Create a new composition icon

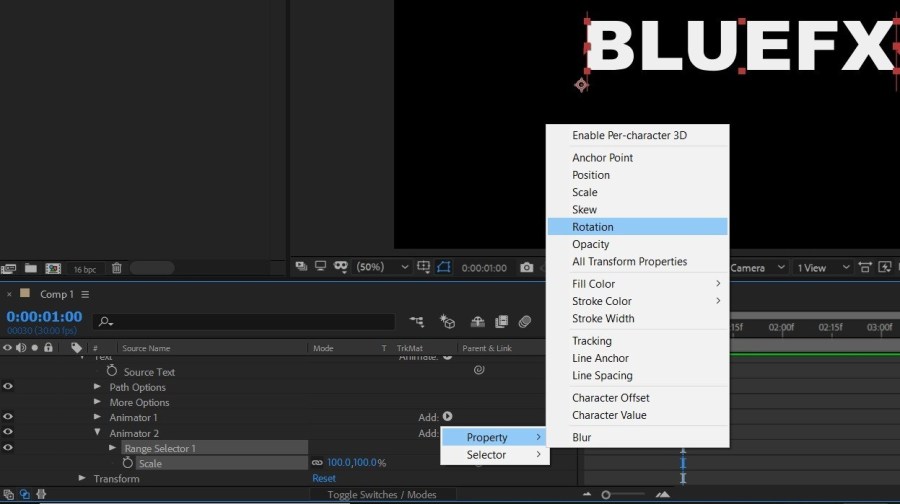[x=53, y=268]
